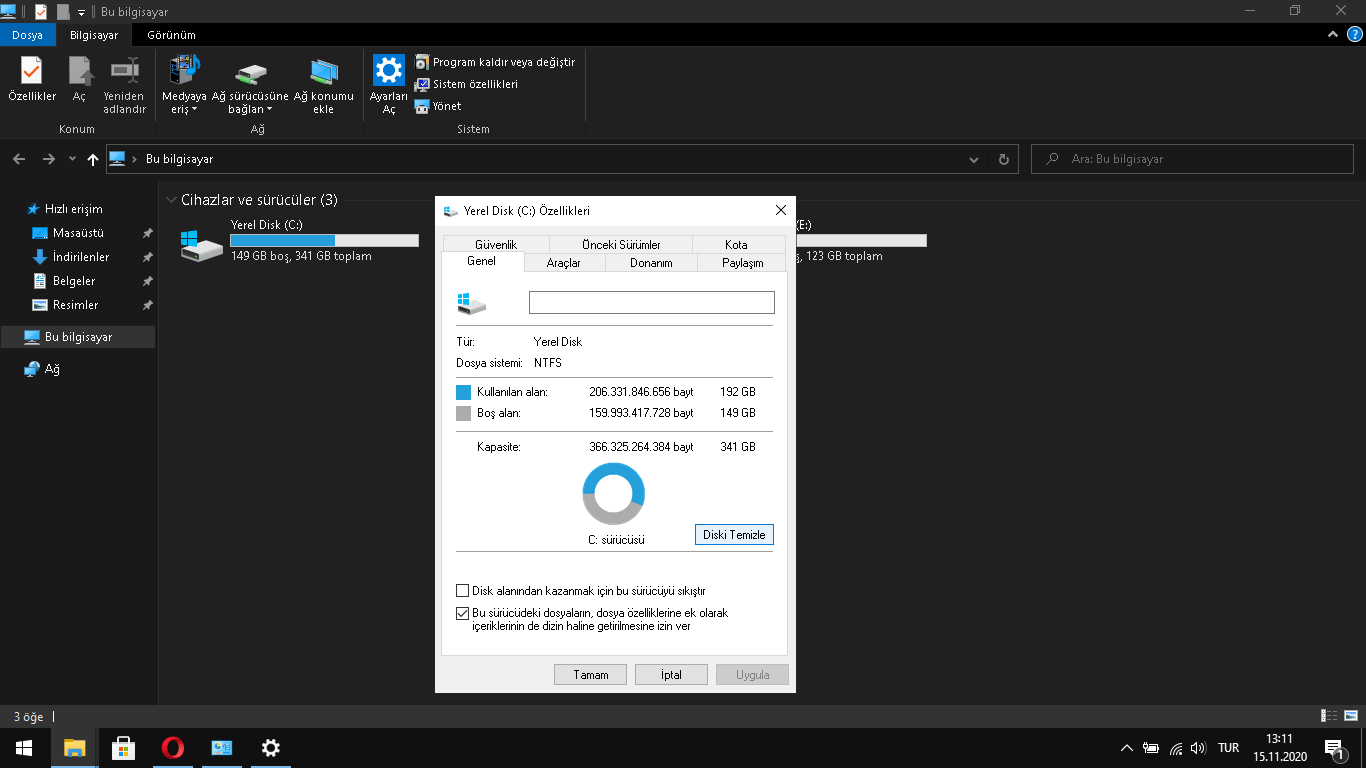The width and height of the screenshot is (1366, 768).
Task: Click the volume speaker tray icon
Action: click(x=1199, y=748)
